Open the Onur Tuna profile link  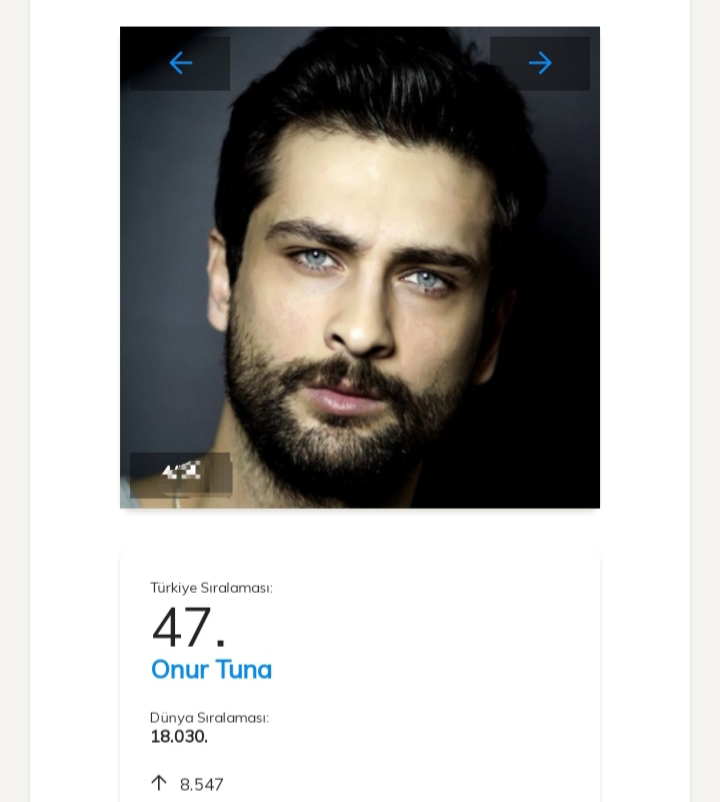tap(211, 669)
